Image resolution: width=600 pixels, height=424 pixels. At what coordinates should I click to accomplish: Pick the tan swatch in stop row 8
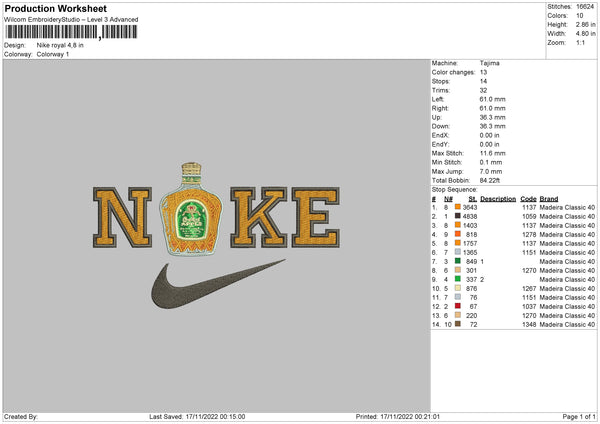(x=458, y=270)
